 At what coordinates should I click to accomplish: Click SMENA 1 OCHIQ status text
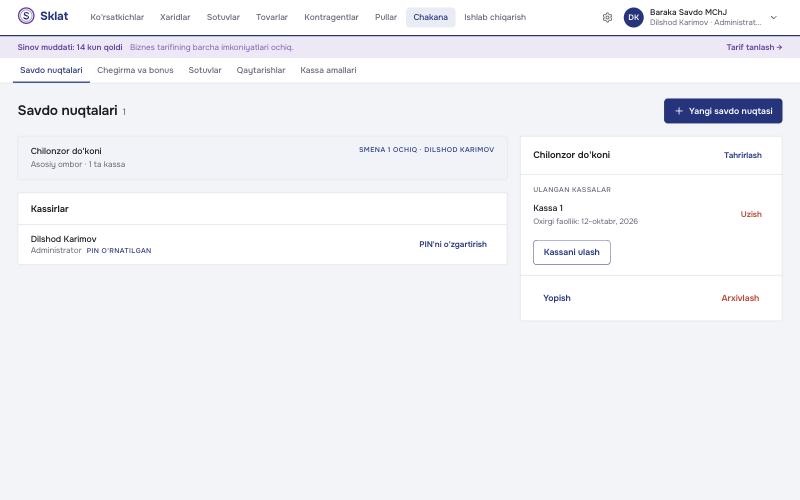[x=427, y=149]
